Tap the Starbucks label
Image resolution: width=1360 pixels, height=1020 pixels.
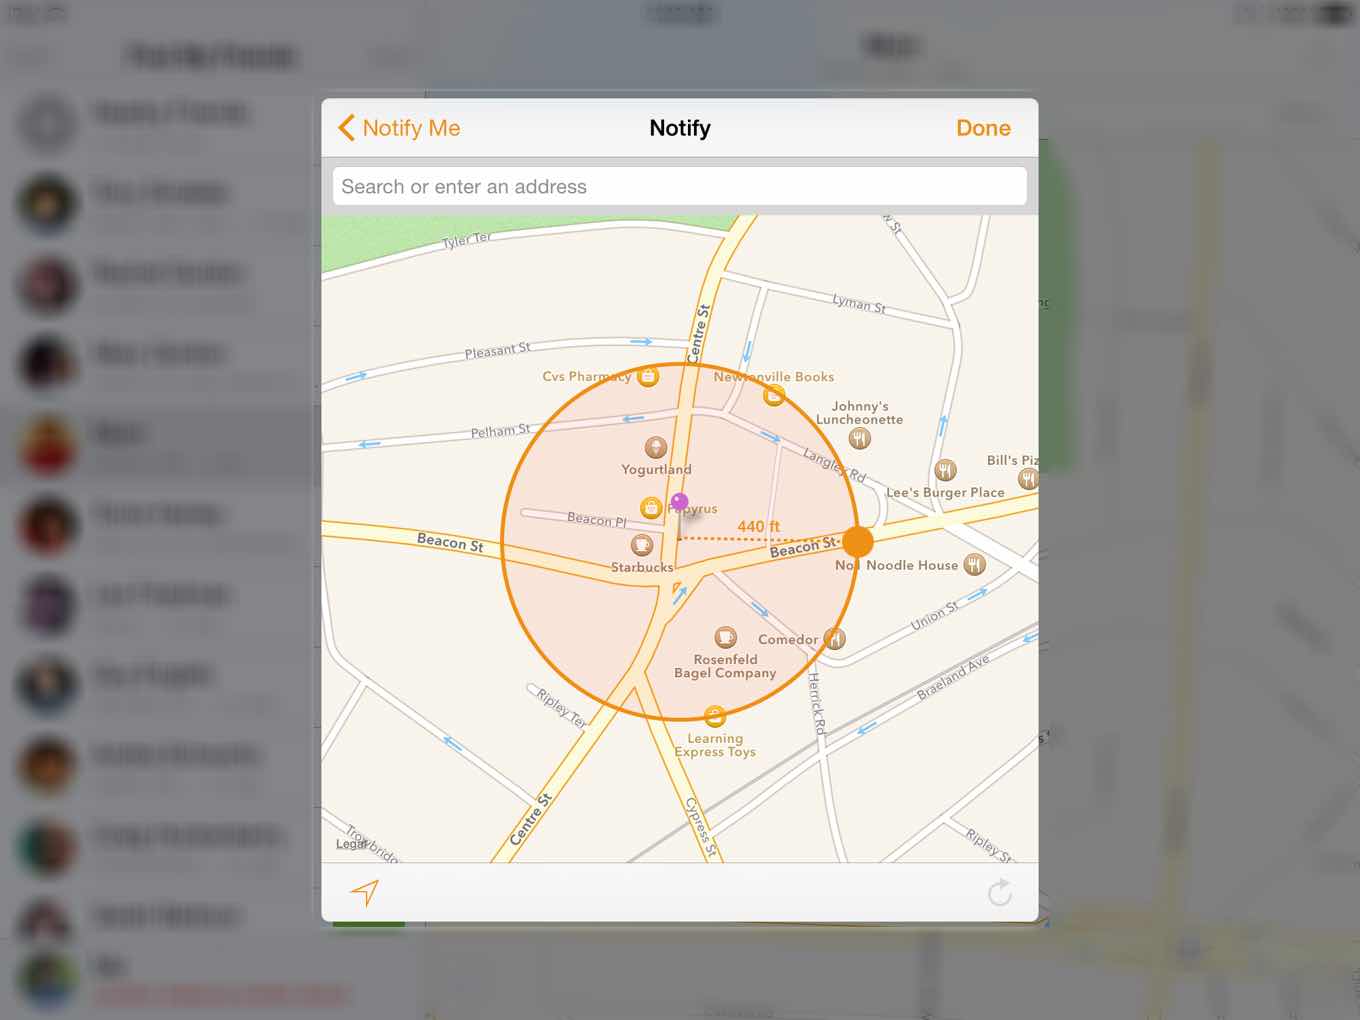[642, 567]
